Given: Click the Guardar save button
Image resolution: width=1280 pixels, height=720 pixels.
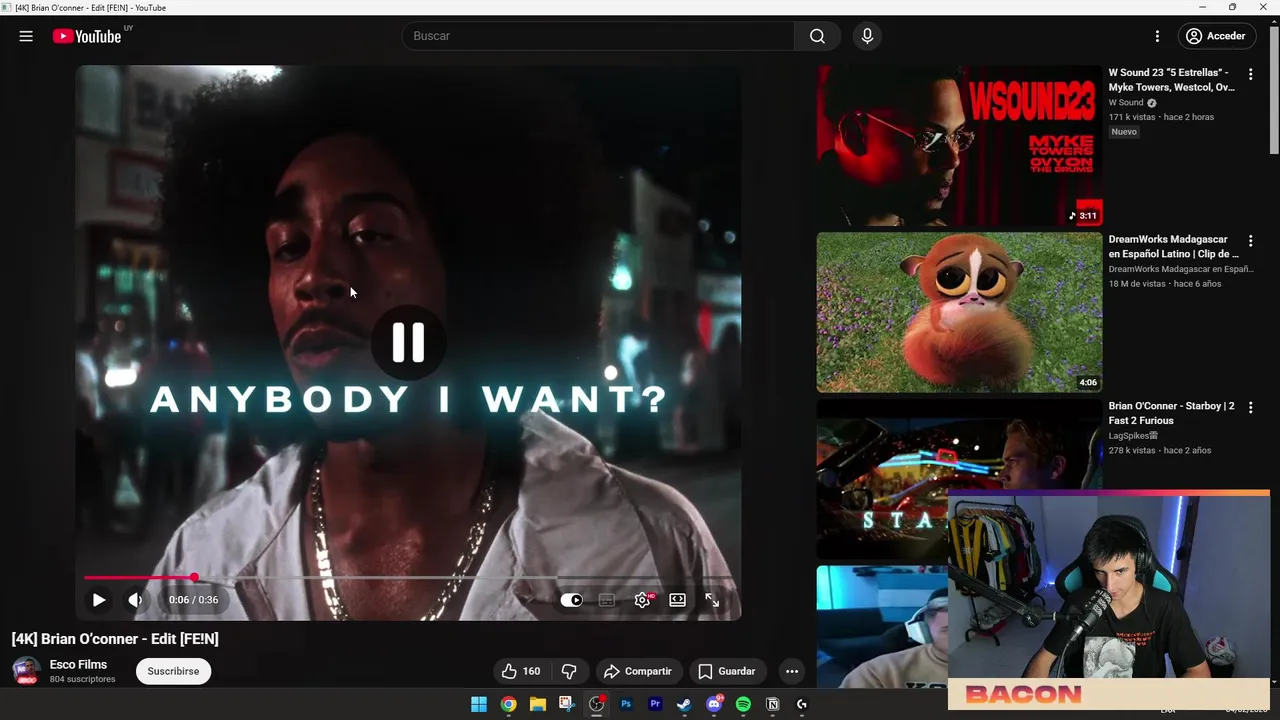Looking at the screenshot, I should point(727,671).
